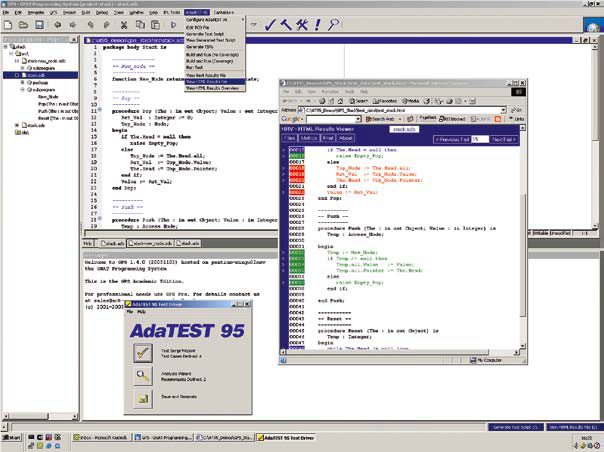Open the Google toolbar search box dropdown
604x452 pixels.
click(358, 119)
